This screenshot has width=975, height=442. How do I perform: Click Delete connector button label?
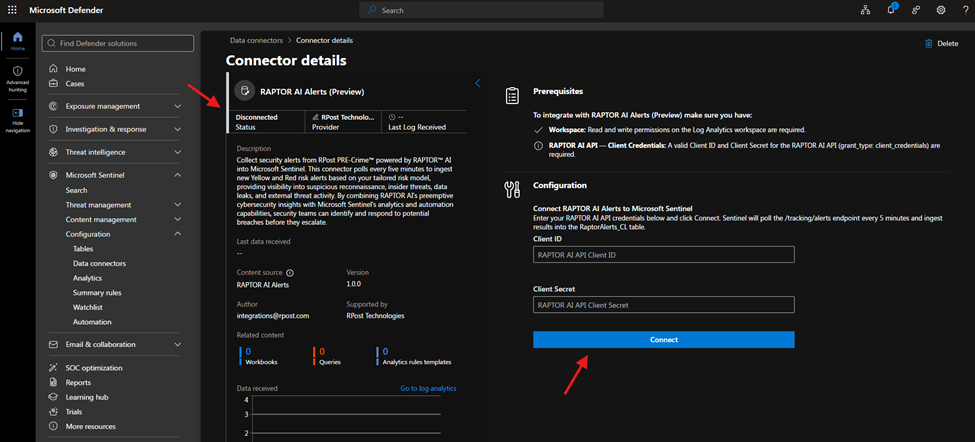(x=948, y=44)
